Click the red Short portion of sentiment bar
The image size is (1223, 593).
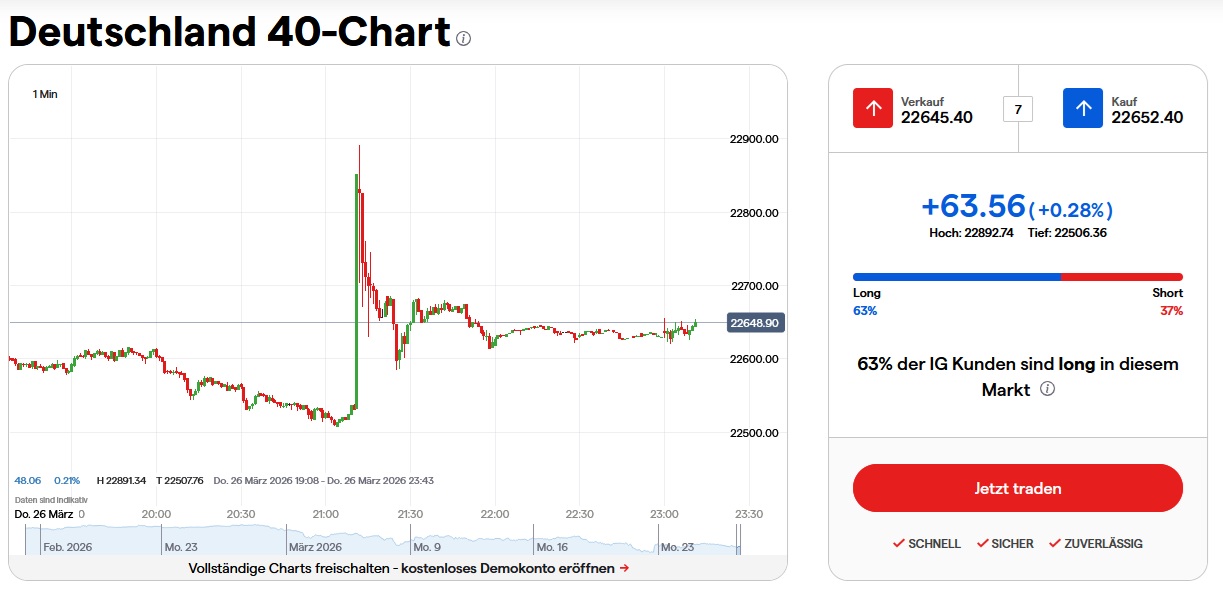(1121, 277)
